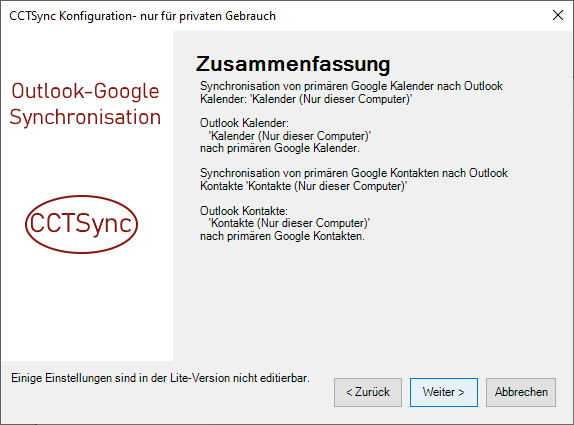Click the red Outlook-Google heading line
574x425 pixels.
(85, 91)
